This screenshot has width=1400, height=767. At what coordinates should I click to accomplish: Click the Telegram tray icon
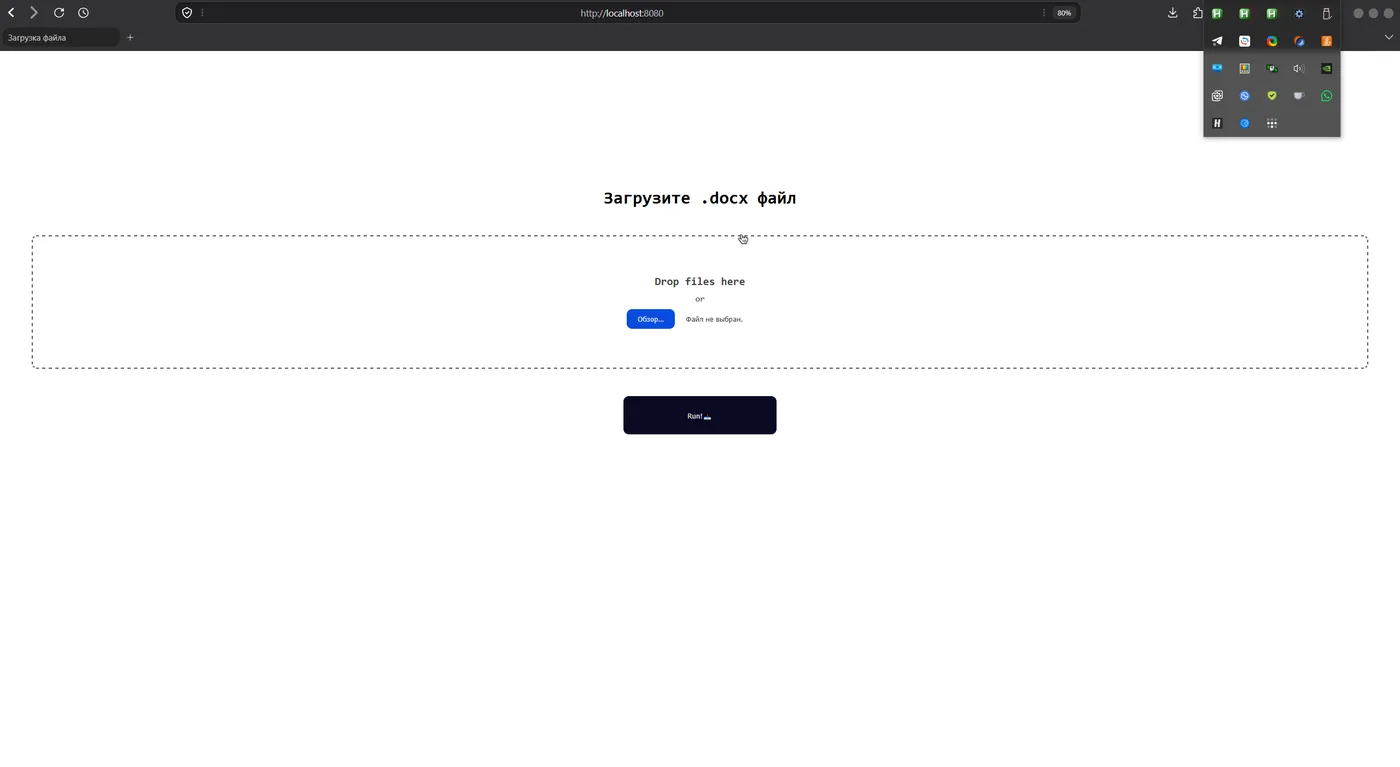(1217, 41)
